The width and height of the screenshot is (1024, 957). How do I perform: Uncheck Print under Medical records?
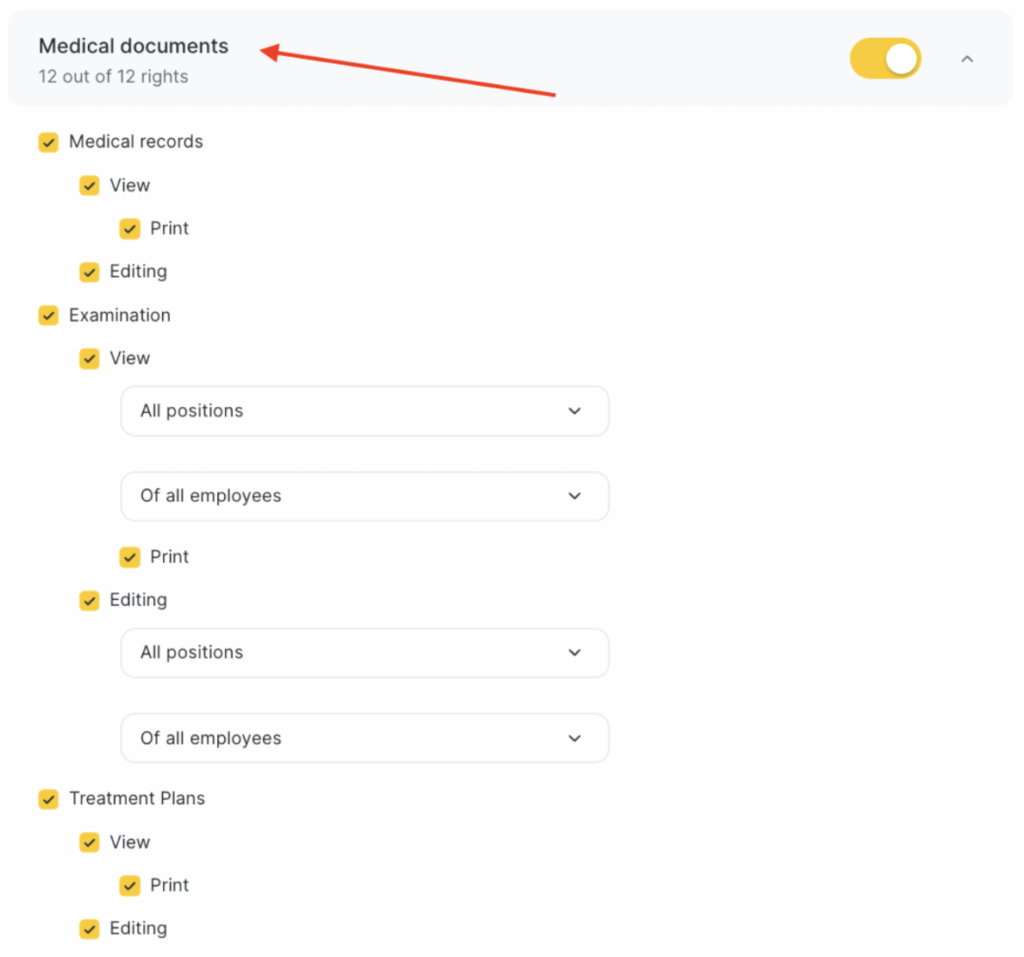(130, 229)
